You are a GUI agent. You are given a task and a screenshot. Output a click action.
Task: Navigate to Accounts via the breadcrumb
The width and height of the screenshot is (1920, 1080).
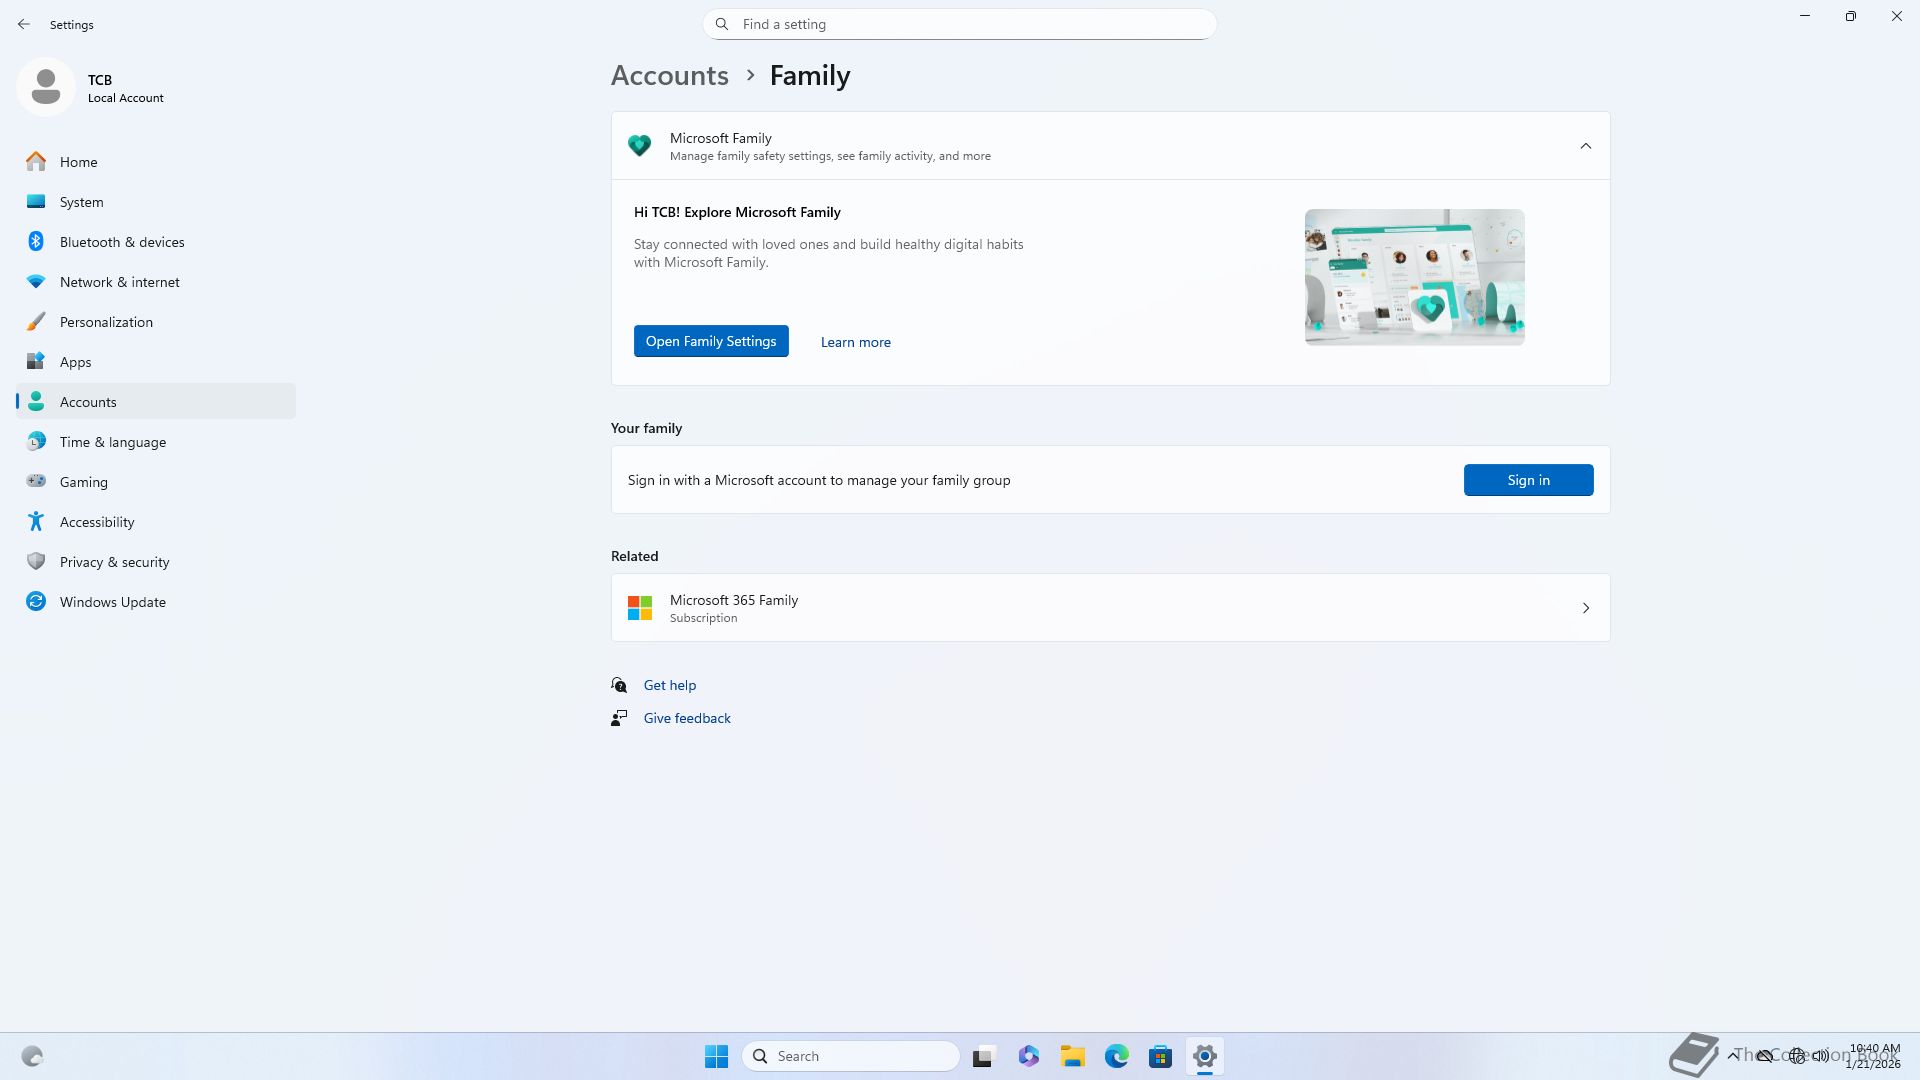[x=669, y=76]
